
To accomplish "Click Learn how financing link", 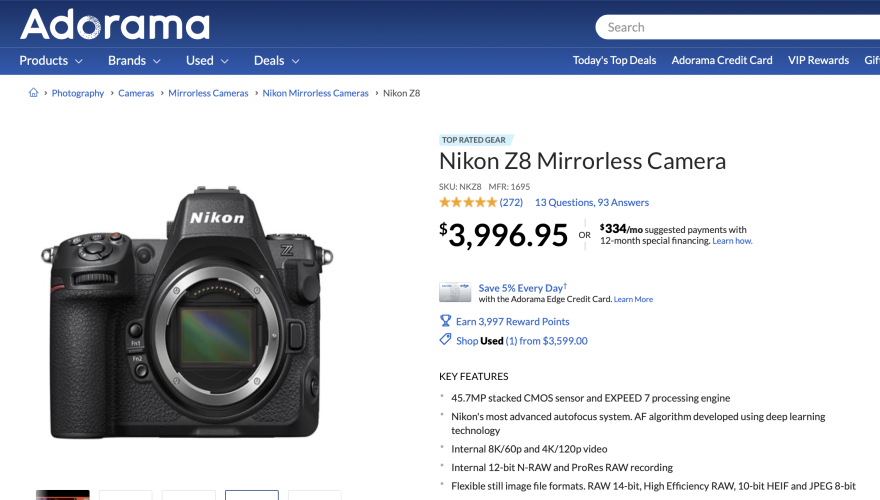I will tap(732, 241).
